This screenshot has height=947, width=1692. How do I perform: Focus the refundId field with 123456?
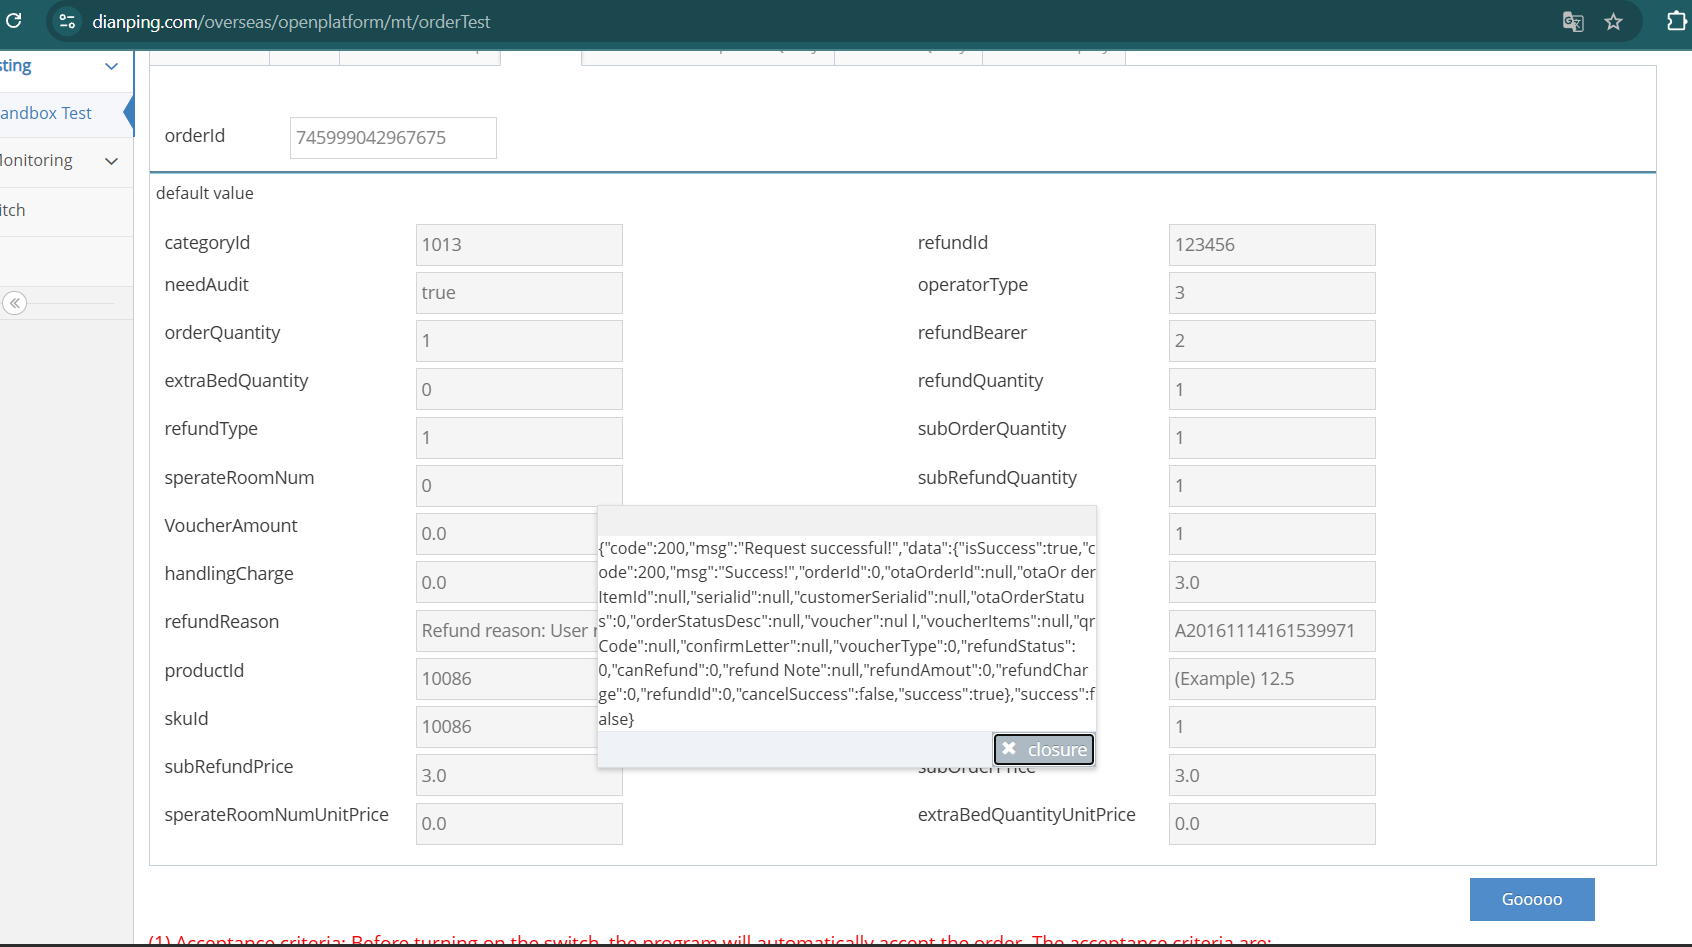pyautogui.click(x=1271, y=245)
